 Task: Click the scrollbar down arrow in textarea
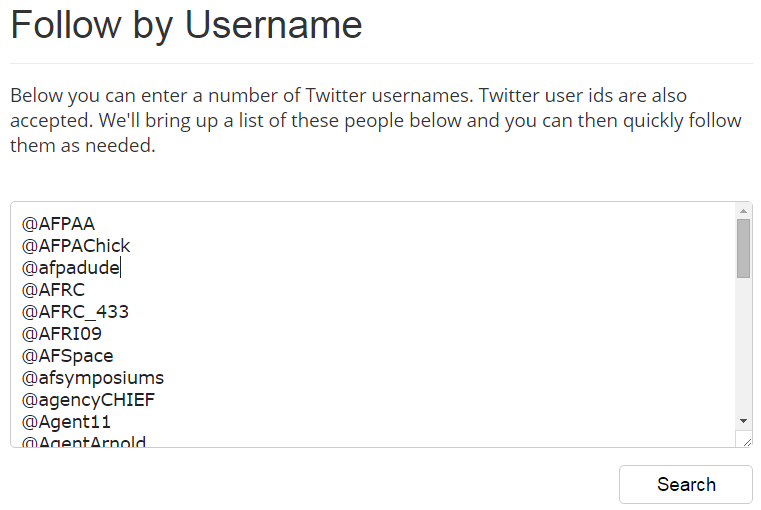pos(743,421)
